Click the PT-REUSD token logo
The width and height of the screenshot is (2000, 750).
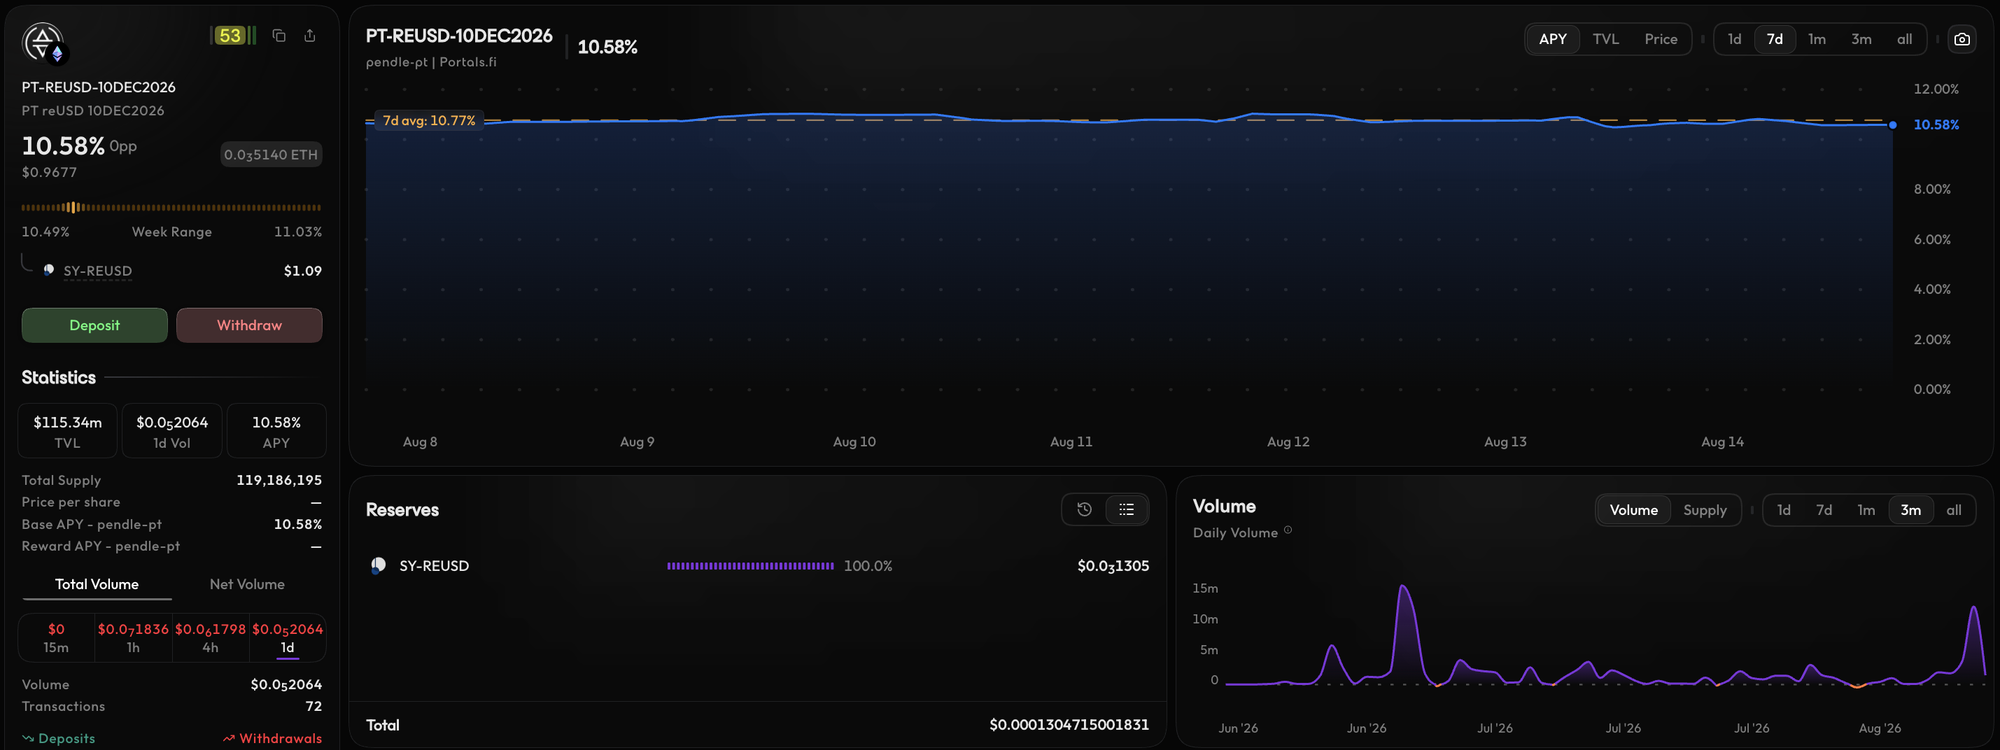click(43, 43)
